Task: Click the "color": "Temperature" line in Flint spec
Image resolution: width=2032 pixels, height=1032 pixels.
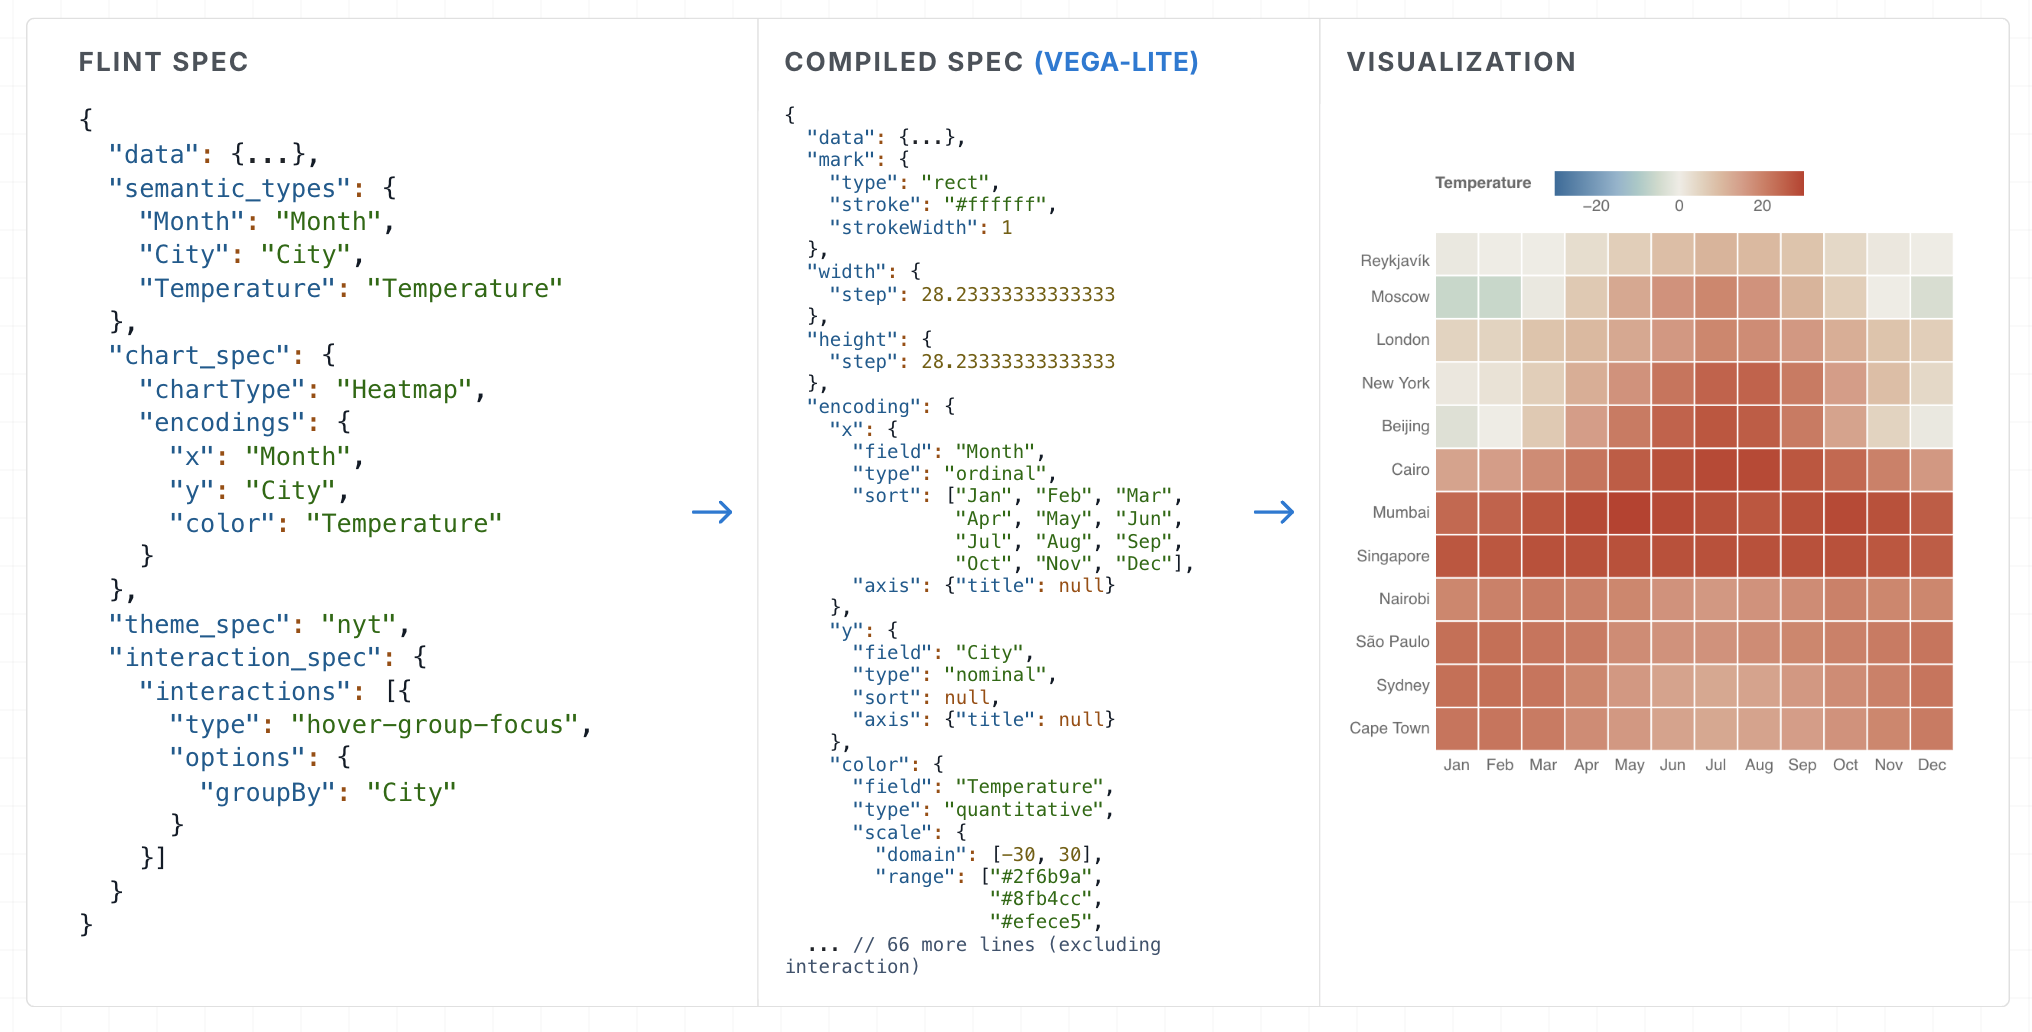Action: click(336, 524)
